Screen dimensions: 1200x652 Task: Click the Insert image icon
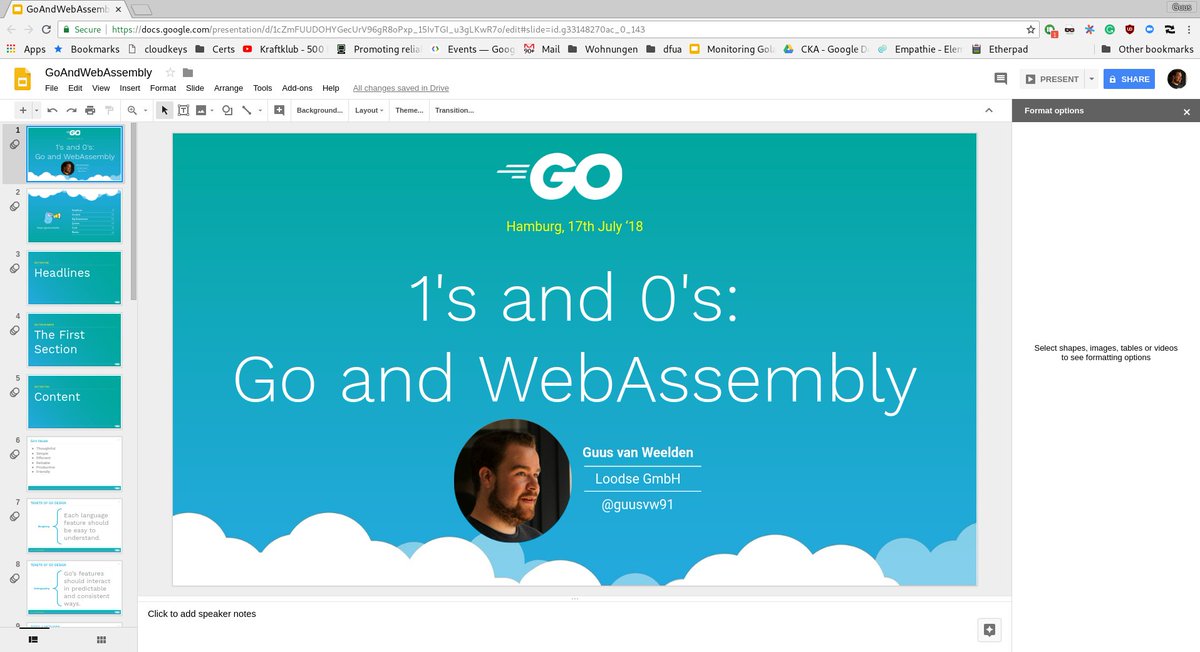pyautogui.click(x=201, y=110)
